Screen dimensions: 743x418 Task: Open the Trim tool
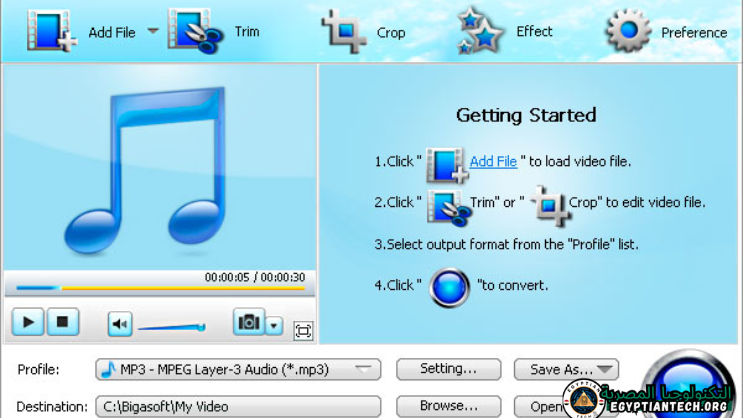[x=190, y=31]
